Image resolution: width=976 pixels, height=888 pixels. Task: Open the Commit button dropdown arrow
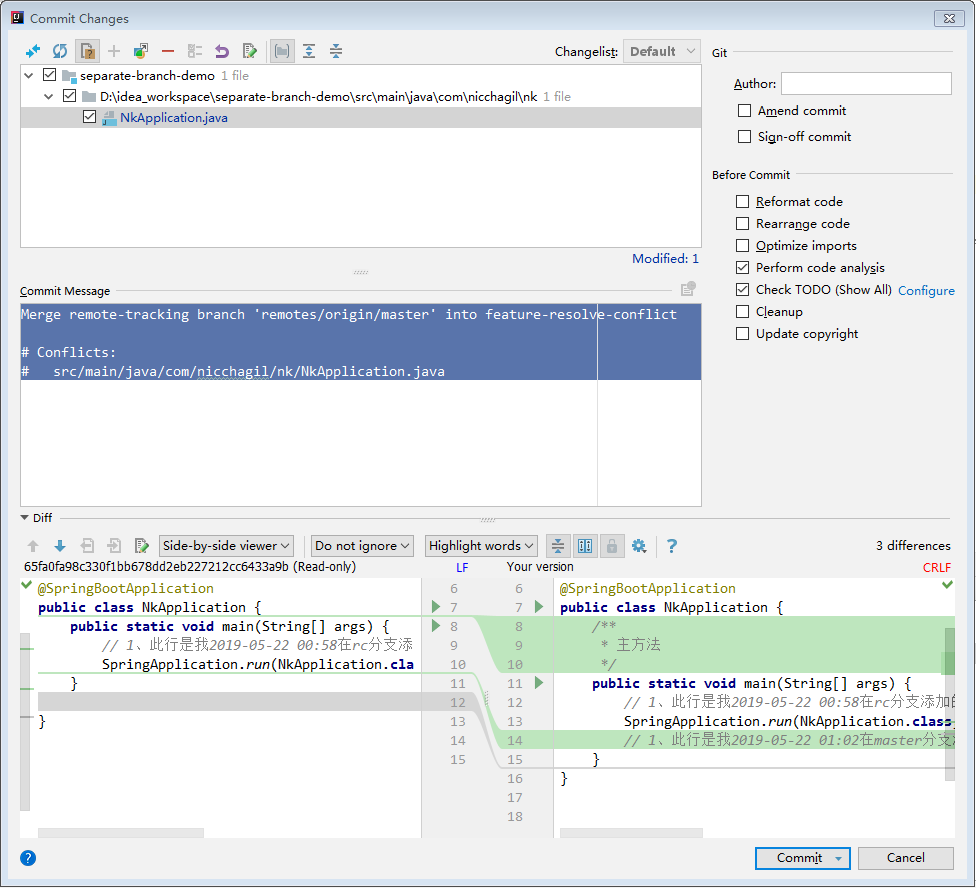(838, 859)
